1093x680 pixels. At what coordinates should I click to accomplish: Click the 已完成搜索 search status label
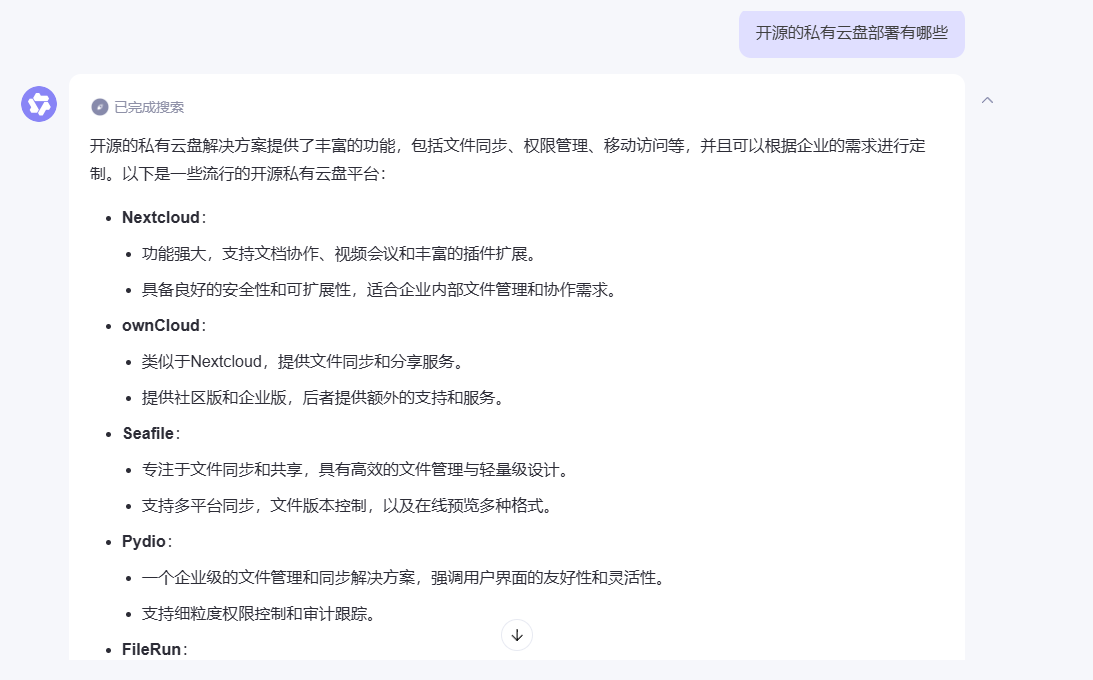pos(147,107)
